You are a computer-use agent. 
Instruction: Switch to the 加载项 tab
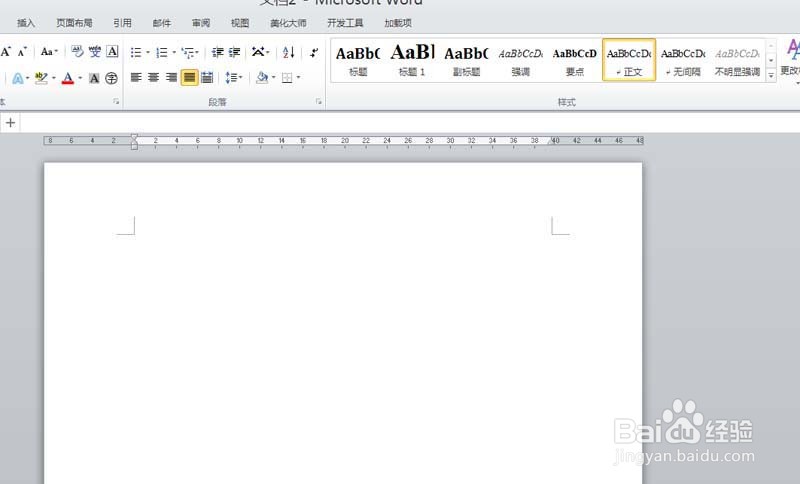398,23
